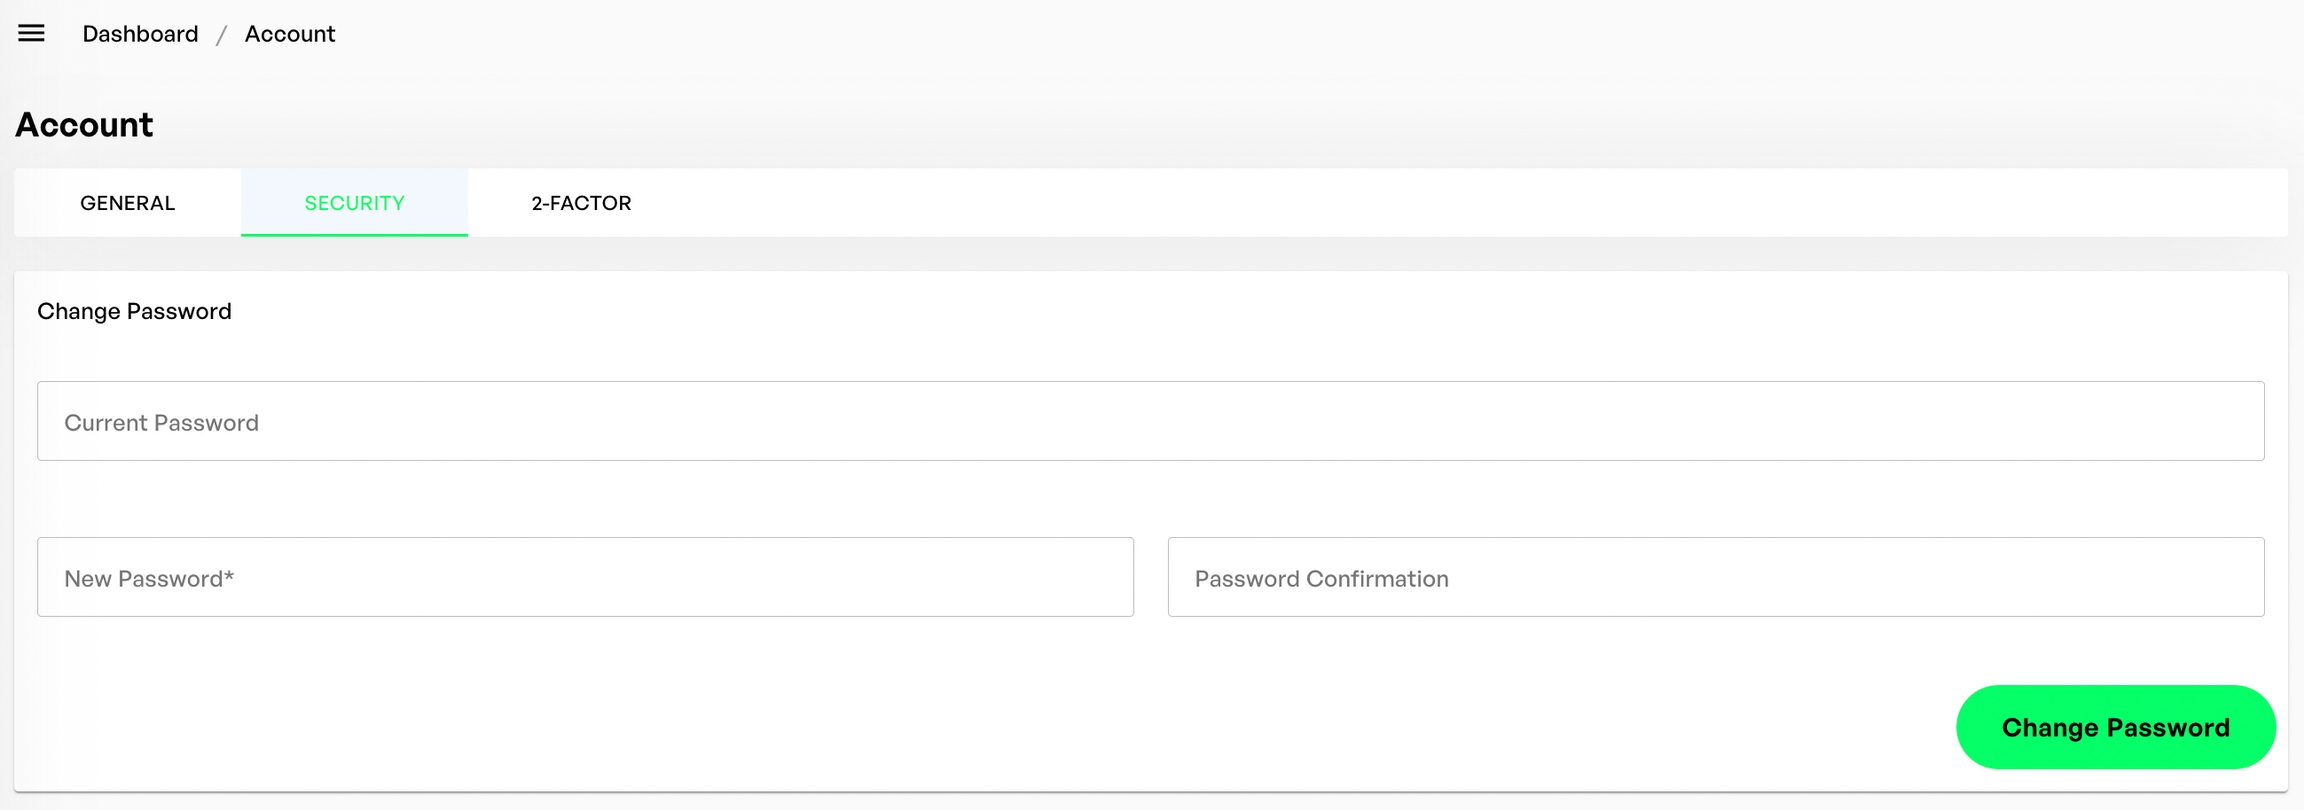Viewport: 2304px width, 810px height.
Task: Open the hamburger navigation menu
Action: point(31,33)
